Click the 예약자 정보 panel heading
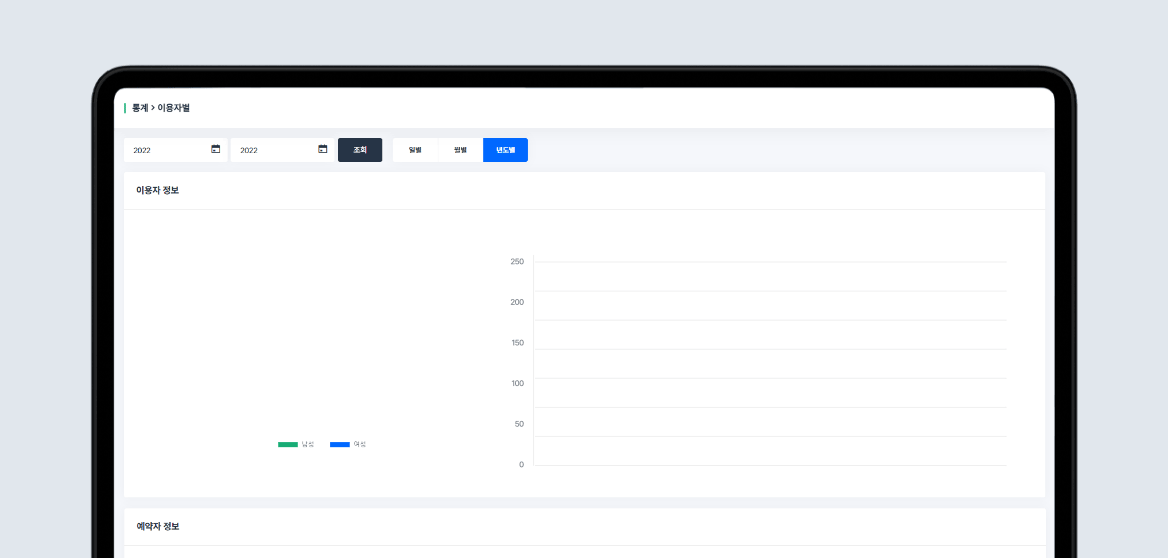Screen dimensions: 1168x558 (158, 526)
